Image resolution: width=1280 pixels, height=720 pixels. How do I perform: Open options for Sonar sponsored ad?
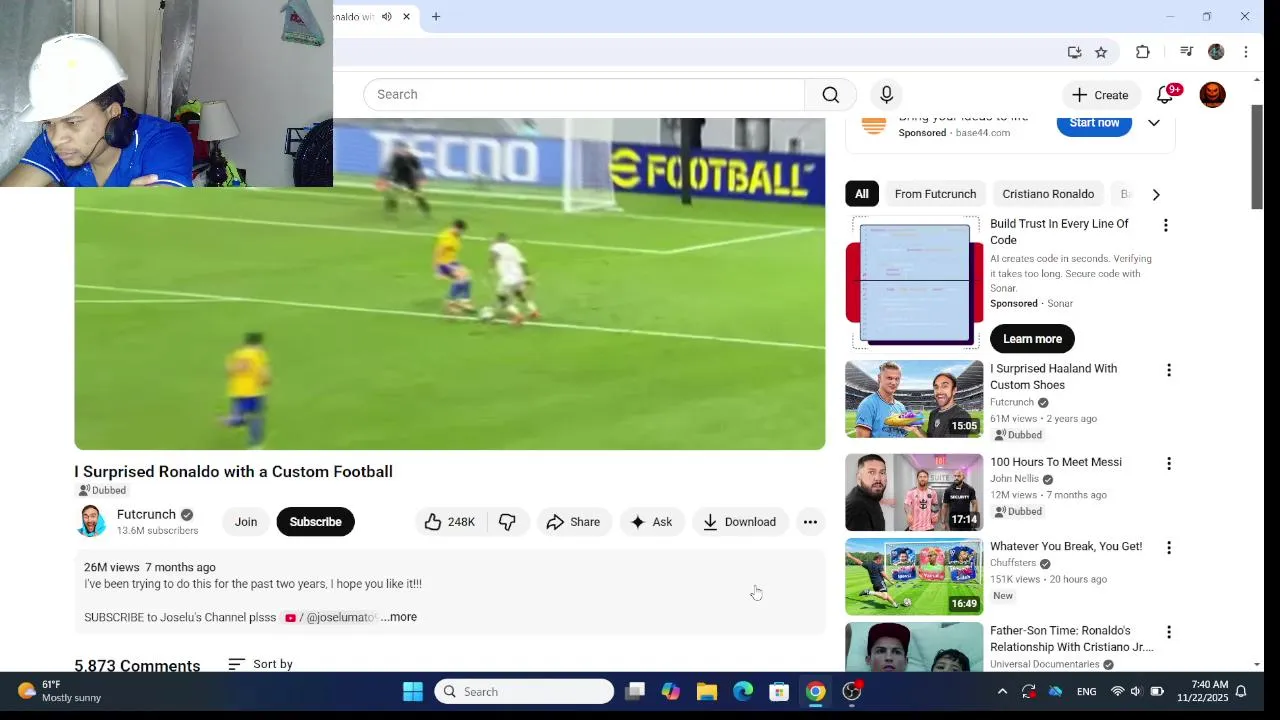click(1165, 225)
